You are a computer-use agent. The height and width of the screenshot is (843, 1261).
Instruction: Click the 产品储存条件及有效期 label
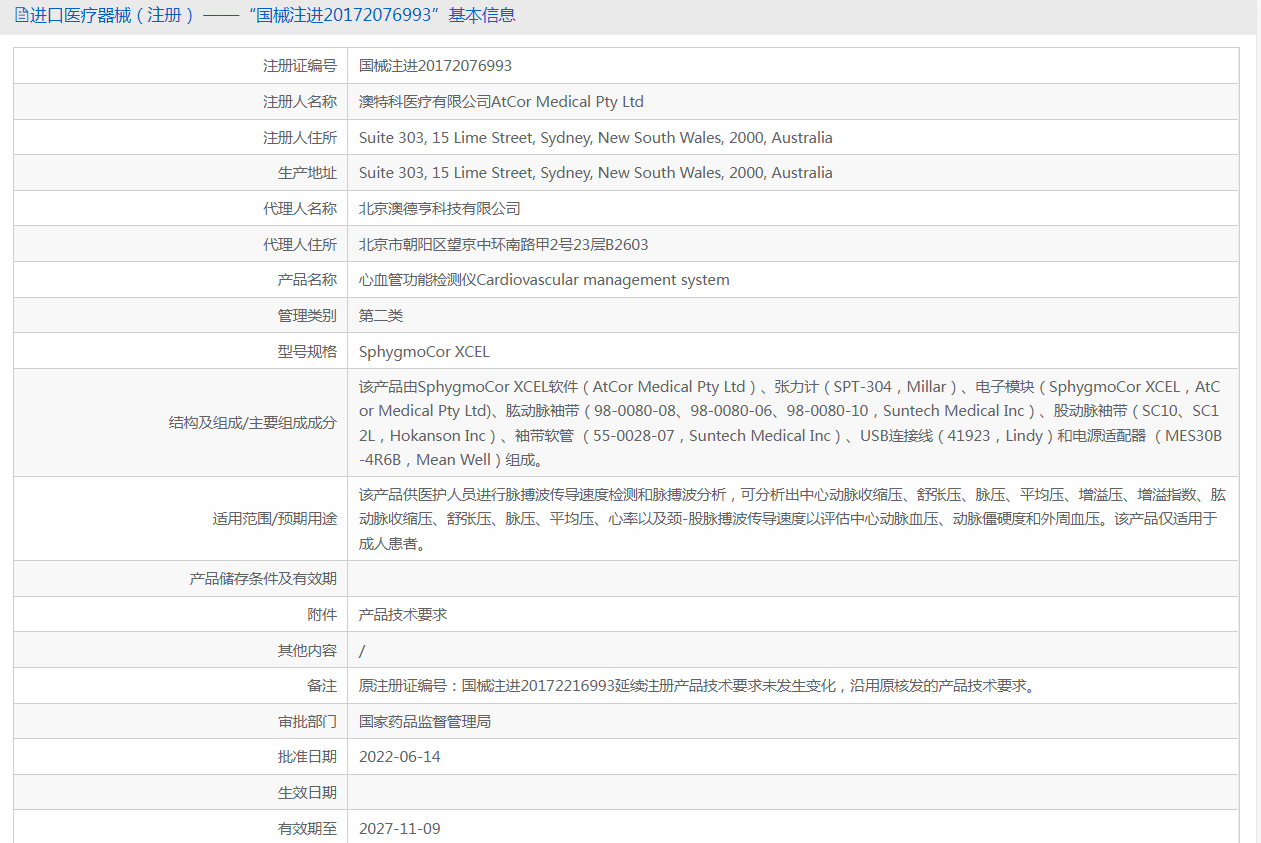(x=264, y=579)
